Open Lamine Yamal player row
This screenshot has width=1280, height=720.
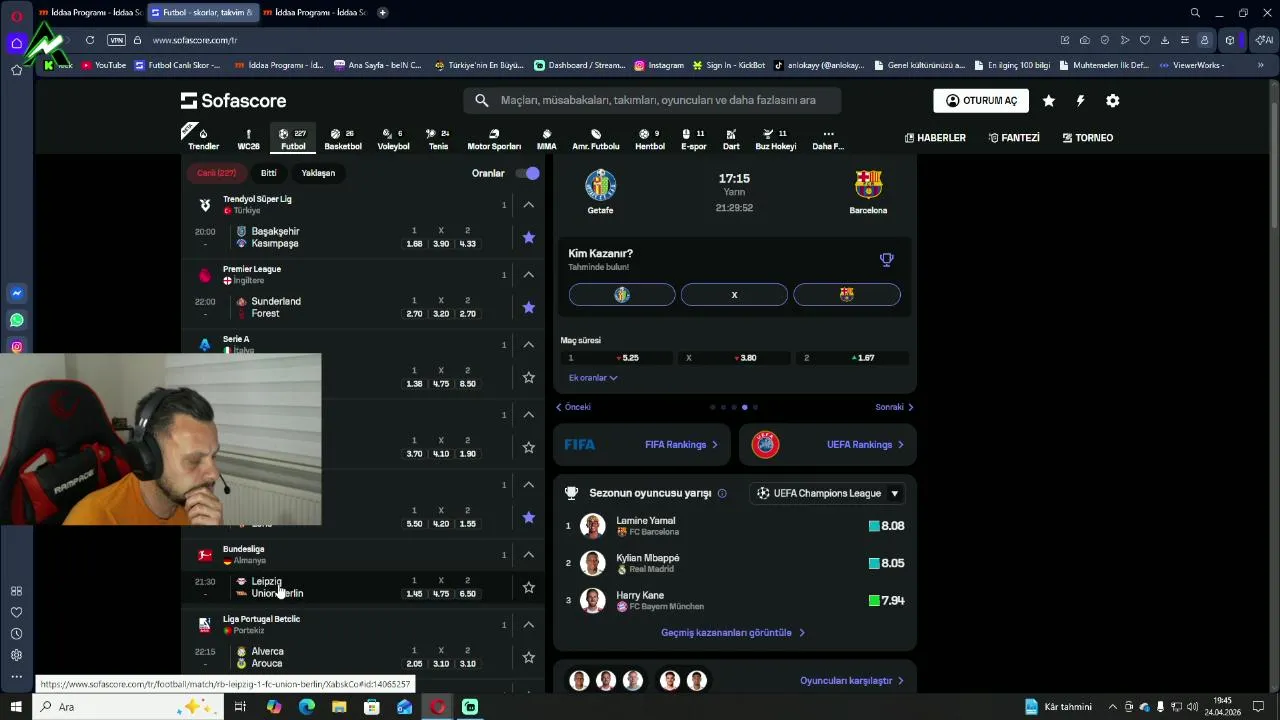[x=735, y=526]
